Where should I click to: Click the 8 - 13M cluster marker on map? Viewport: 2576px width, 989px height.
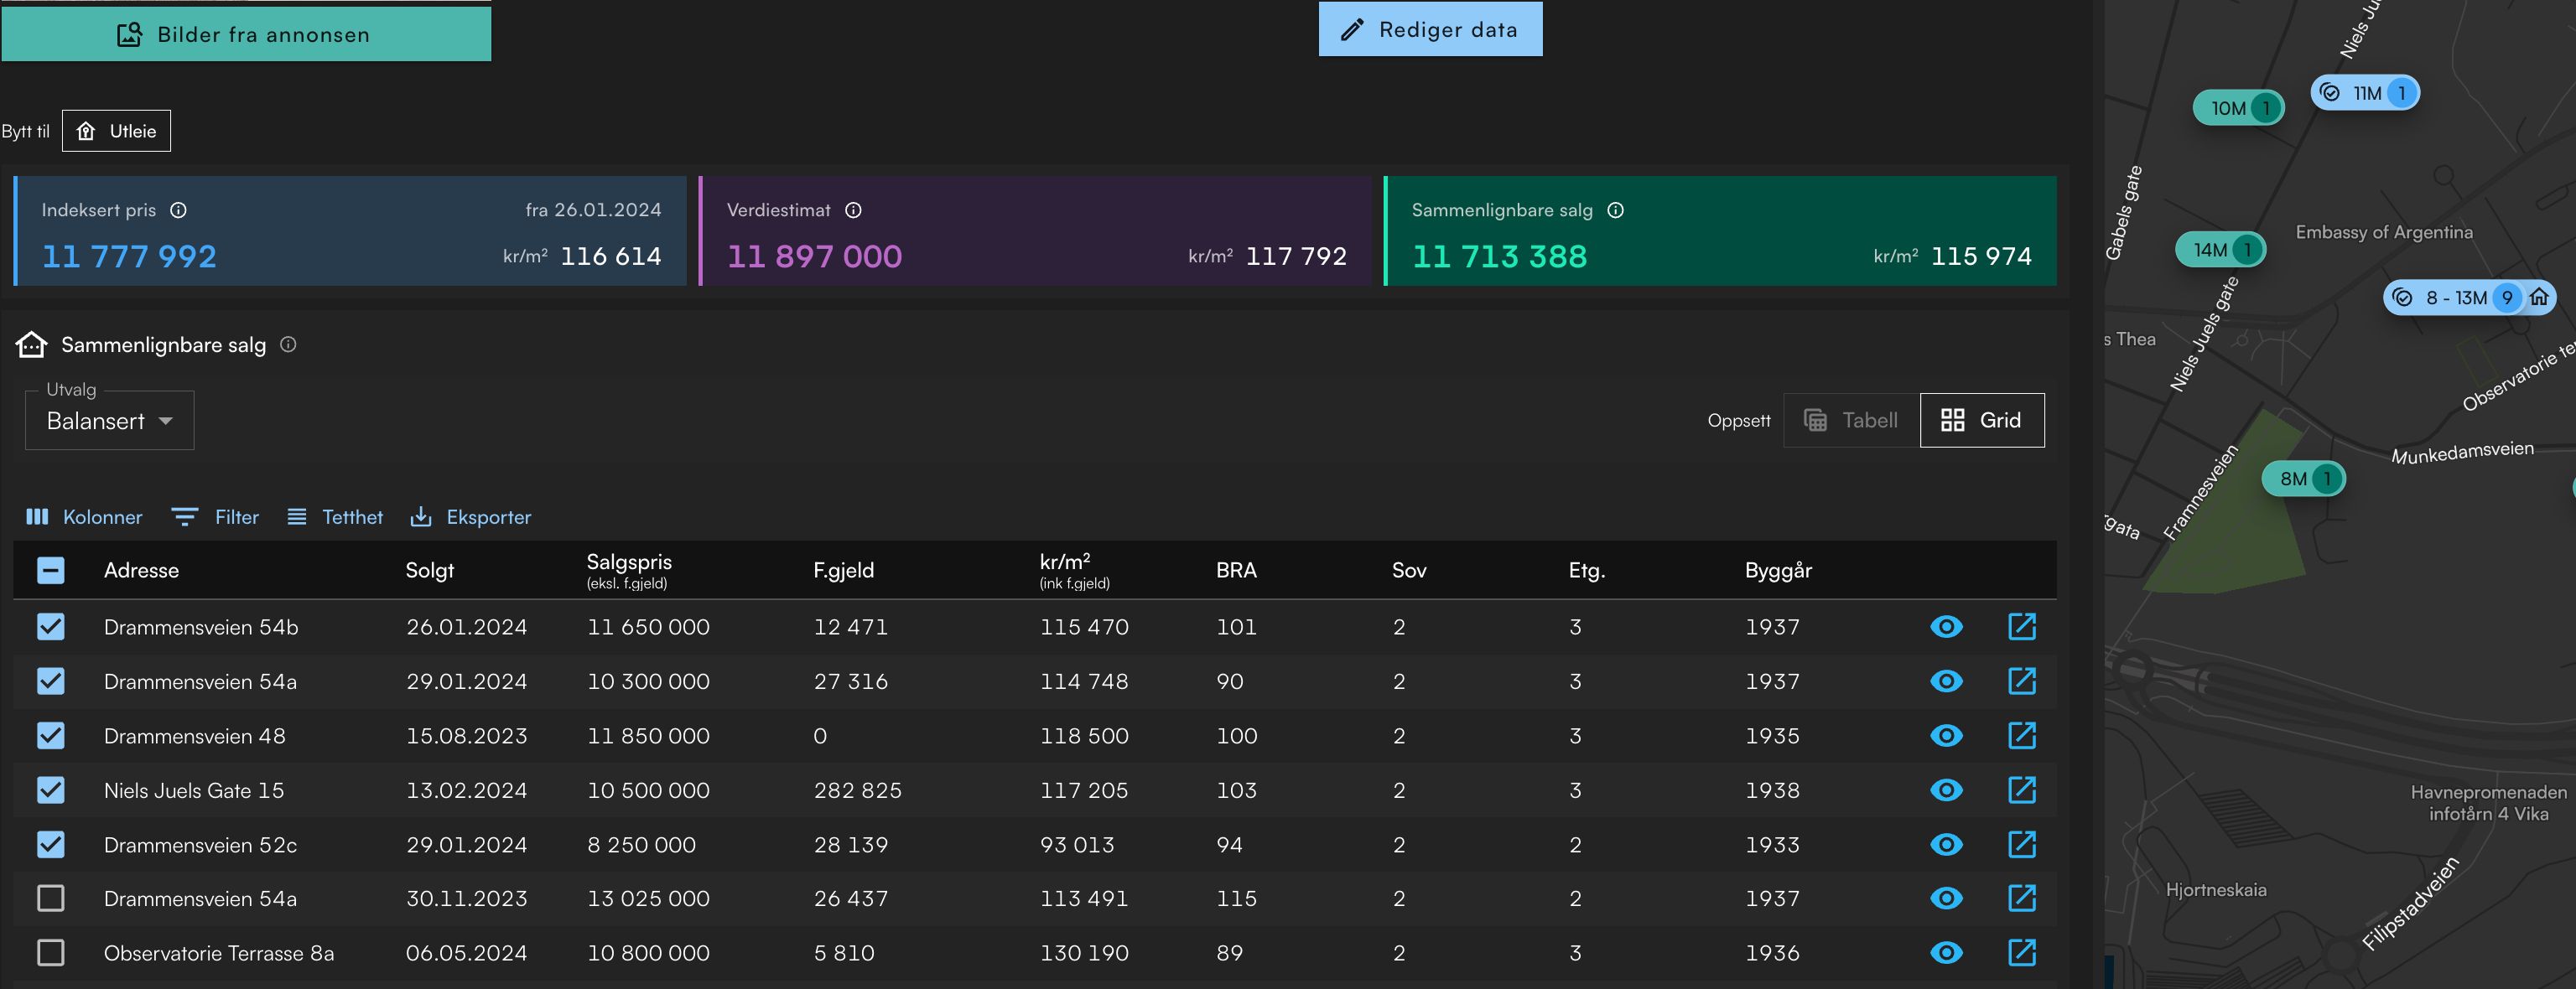click(x=2457, y=298)
